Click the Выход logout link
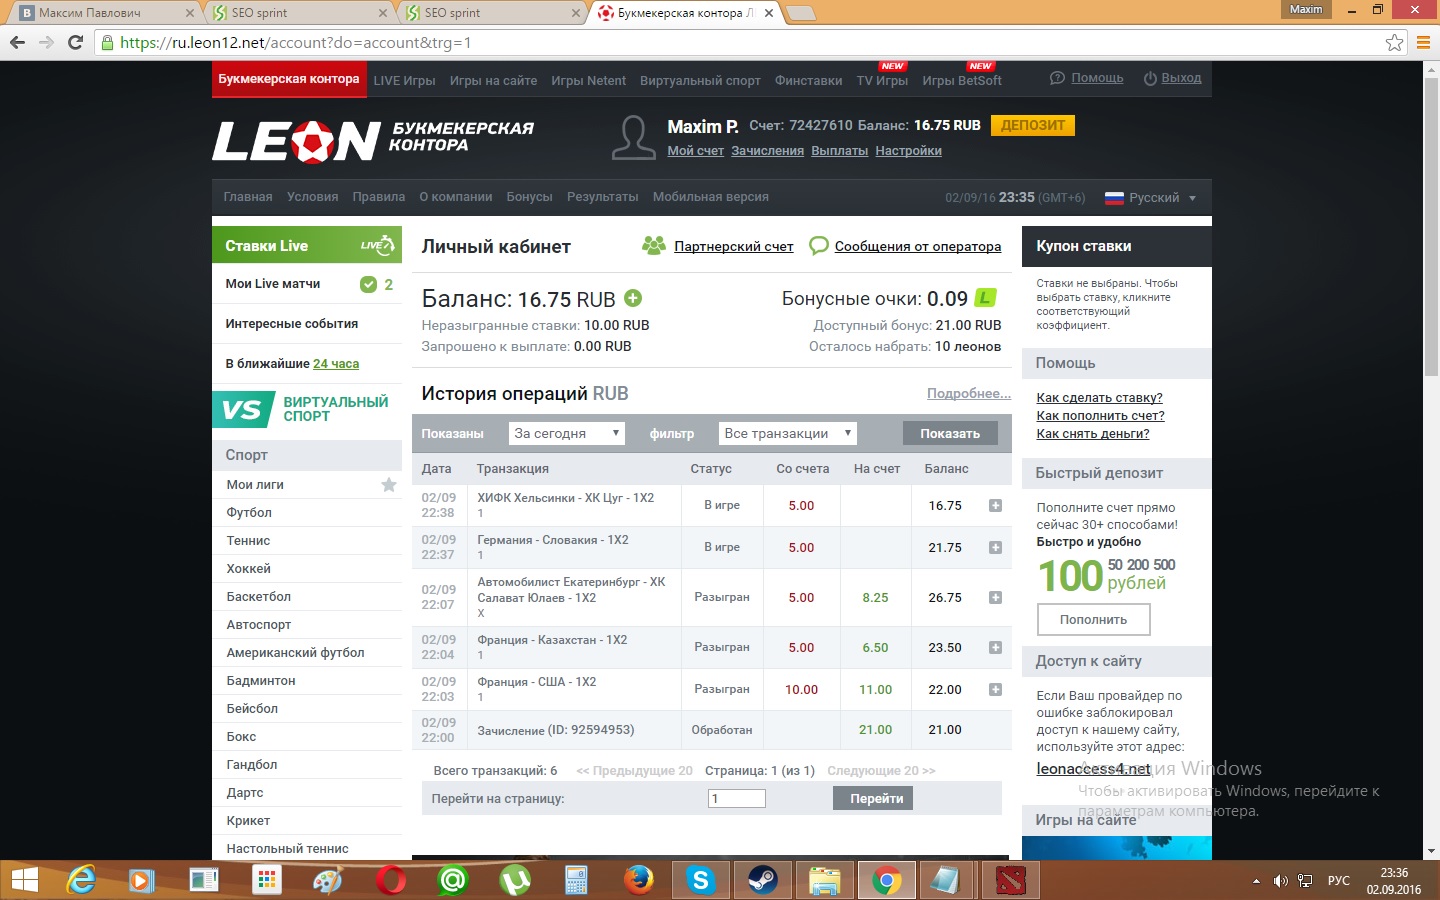The width and height of the screenshot is (1440, 900). [1181, 78]
